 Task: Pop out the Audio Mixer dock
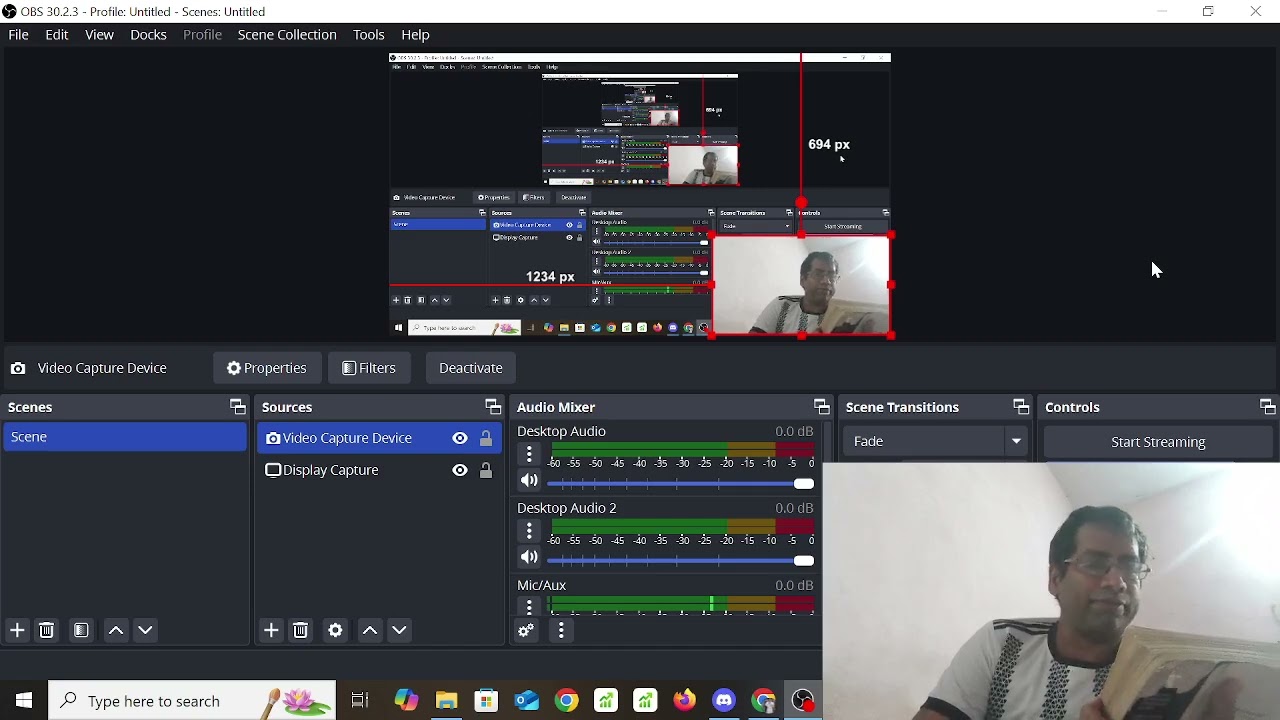pyautogui.click(x=821, y=407)
